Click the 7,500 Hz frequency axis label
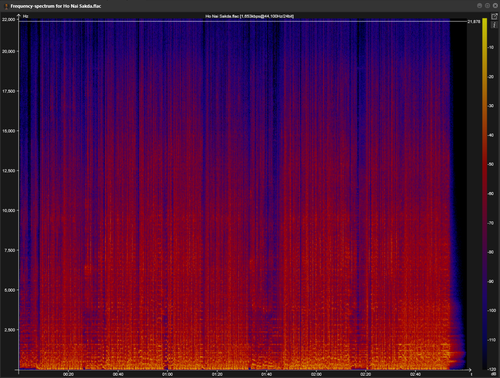500x378 pixels. (9, 250)
